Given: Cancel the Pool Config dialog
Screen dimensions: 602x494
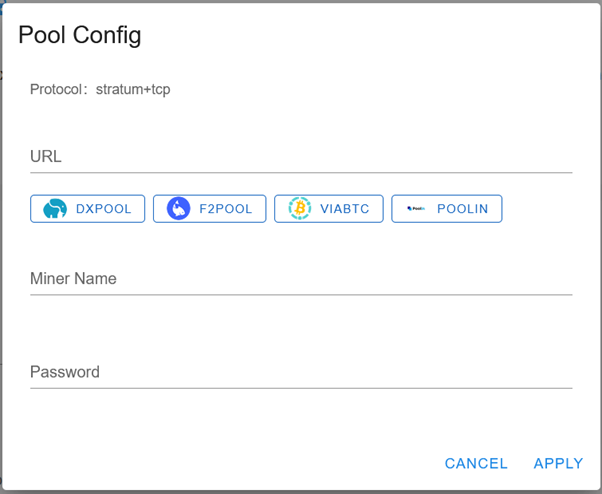Looking at the screenshot, I should 476,463.
